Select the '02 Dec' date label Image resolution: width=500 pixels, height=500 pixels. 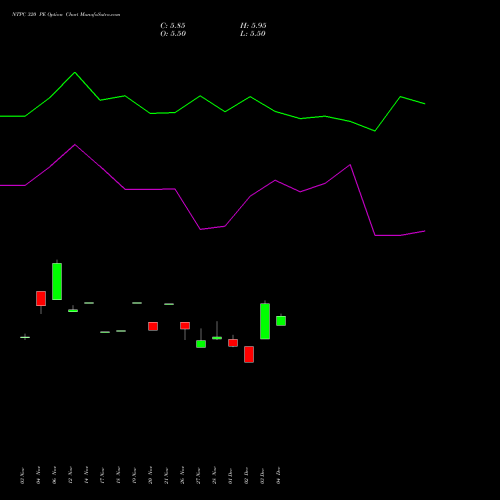246,475
